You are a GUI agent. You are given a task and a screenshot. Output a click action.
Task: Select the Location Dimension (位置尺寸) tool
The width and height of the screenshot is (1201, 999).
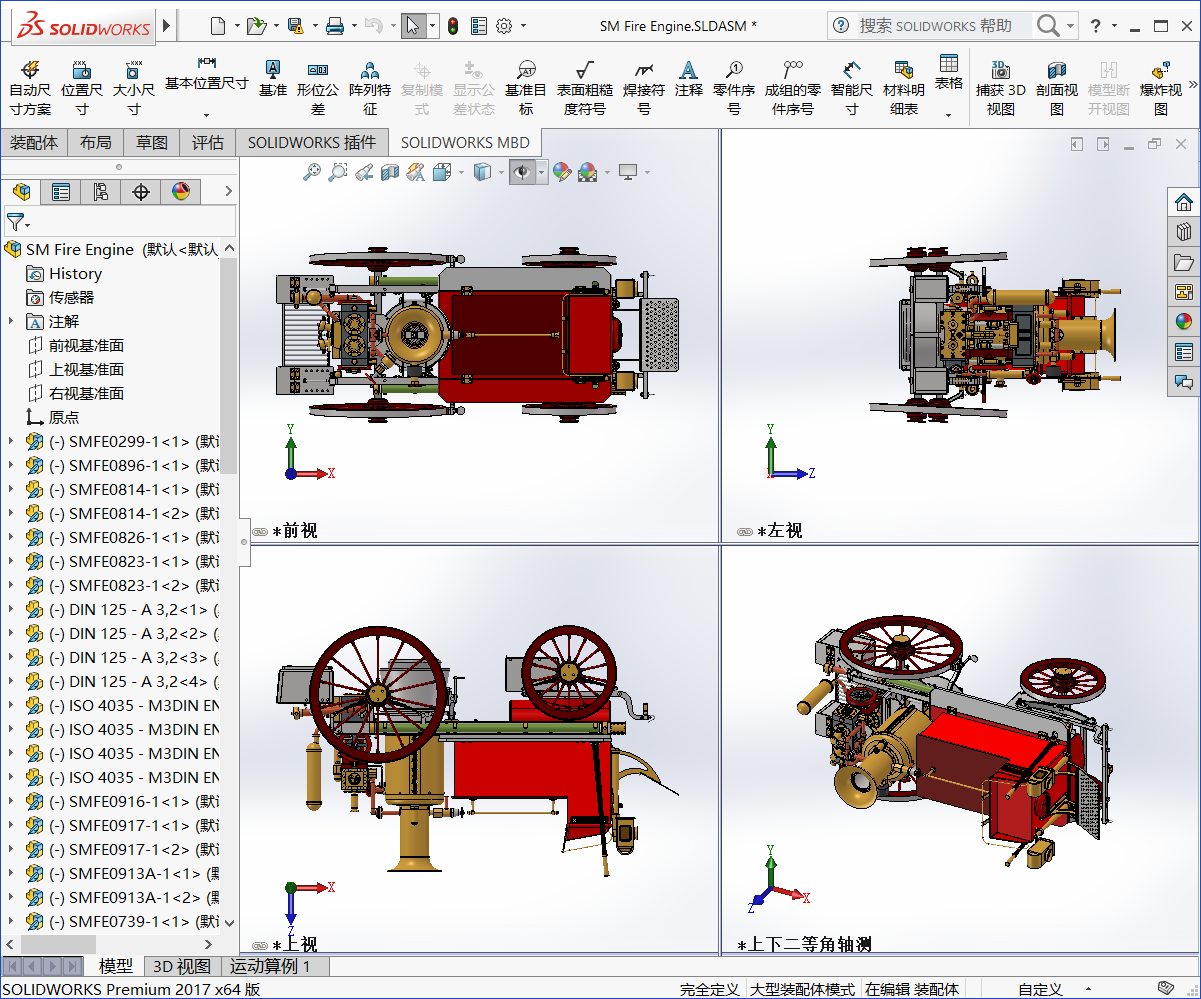(82, 88)
